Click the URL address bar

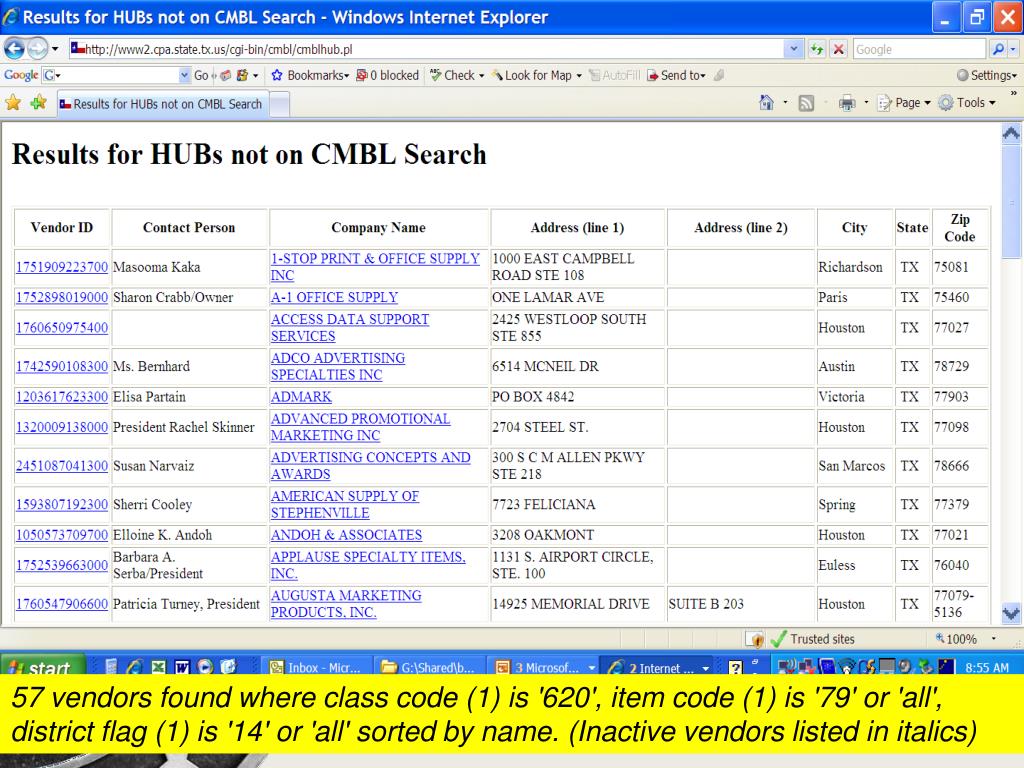[426, 49]
